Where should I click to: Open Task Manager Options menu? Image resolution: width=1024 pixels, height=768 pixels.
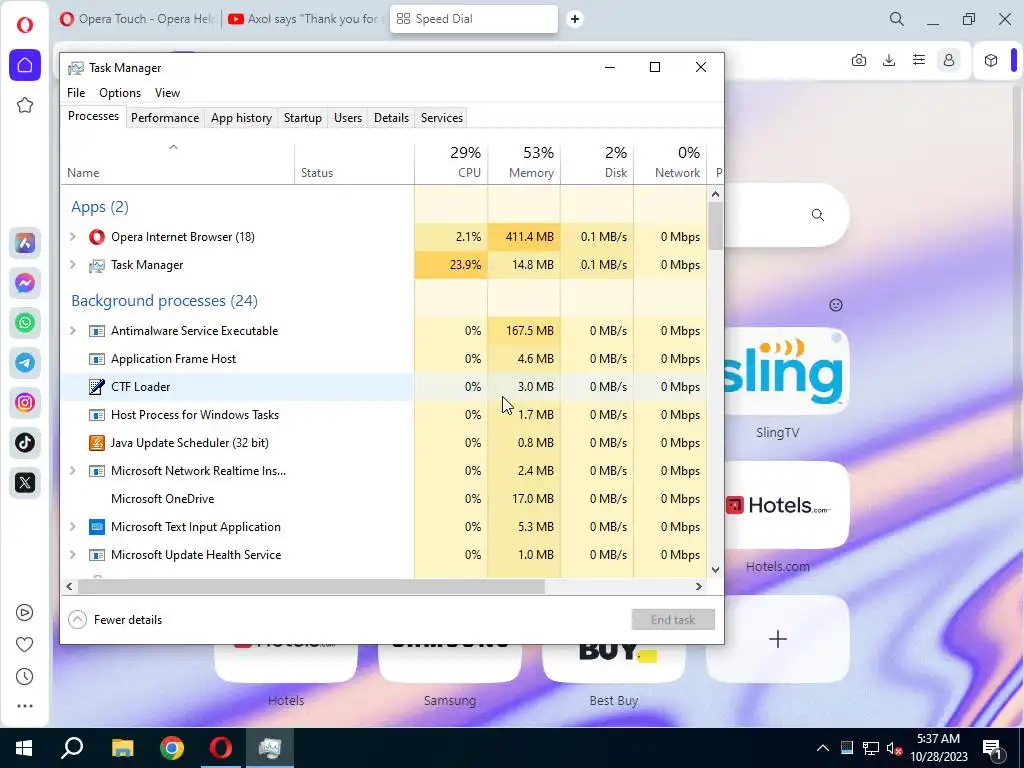120,93
